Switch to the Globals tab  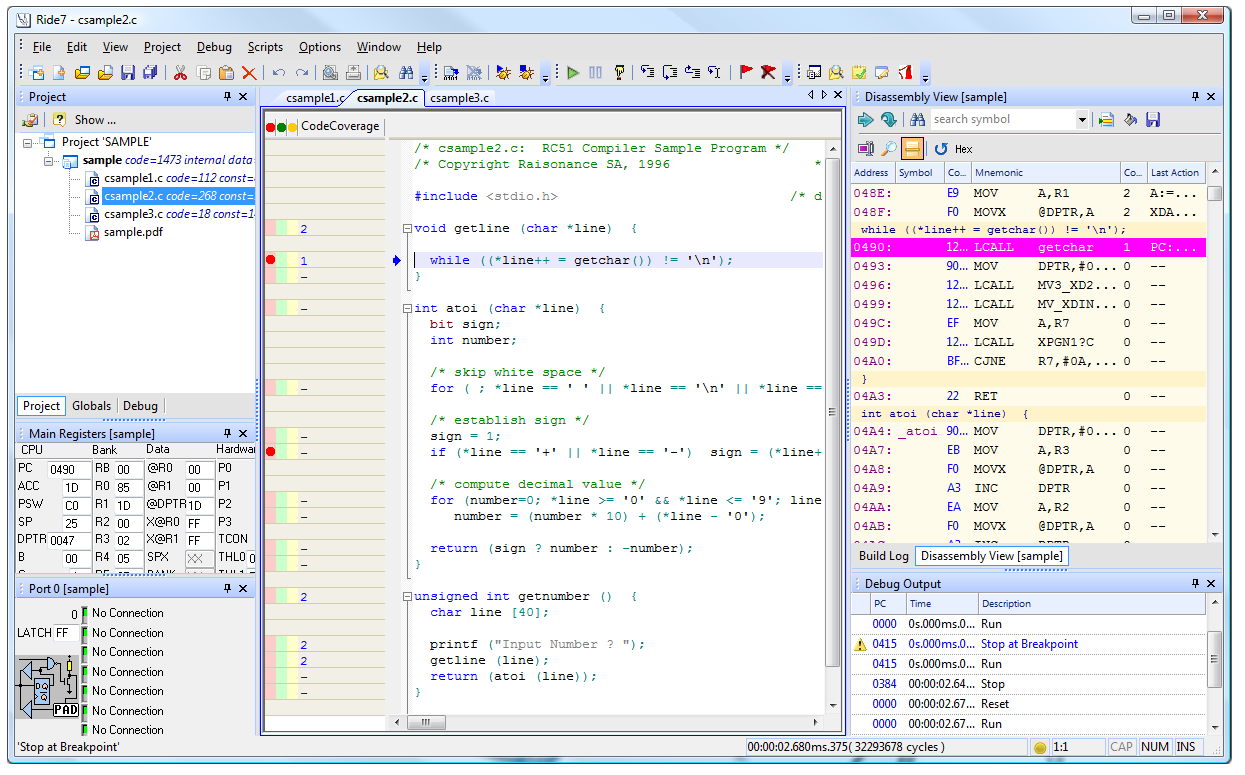pyautogui.click(x=92, y=406)
